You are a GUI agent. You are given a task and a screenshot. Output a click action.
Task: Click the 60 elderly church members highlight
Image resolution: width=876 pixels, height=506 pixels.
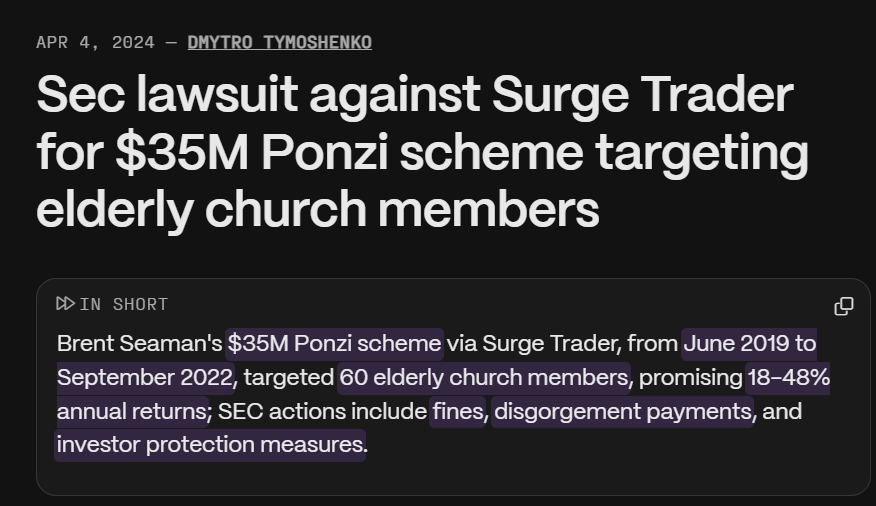click(x=484, y=378)
